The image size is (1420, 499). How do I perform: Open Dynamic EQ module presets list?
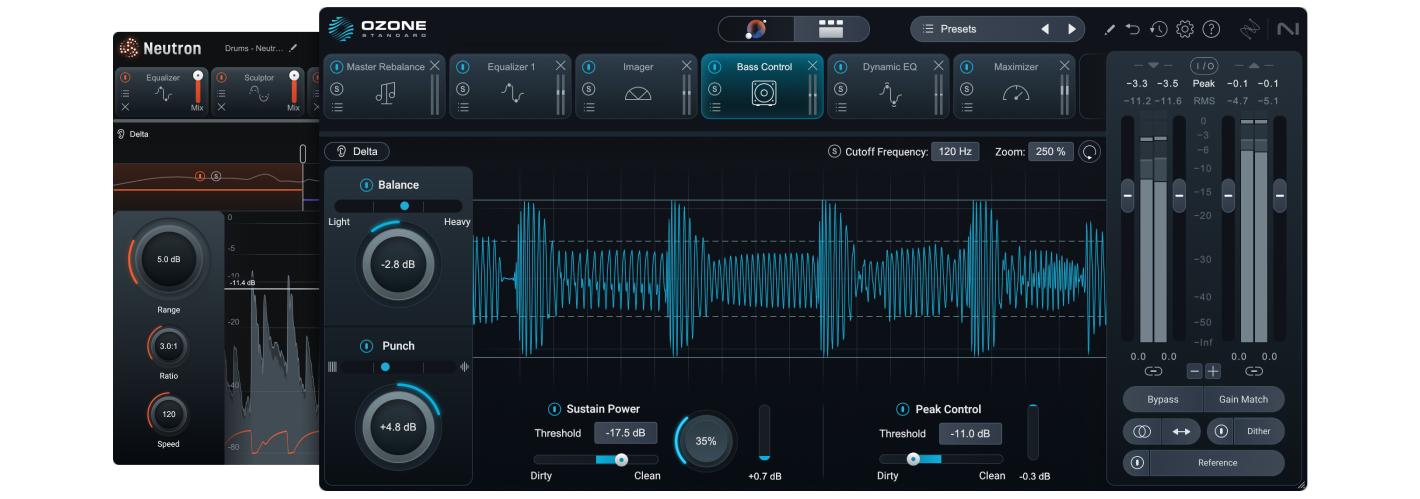pos(841,107)
